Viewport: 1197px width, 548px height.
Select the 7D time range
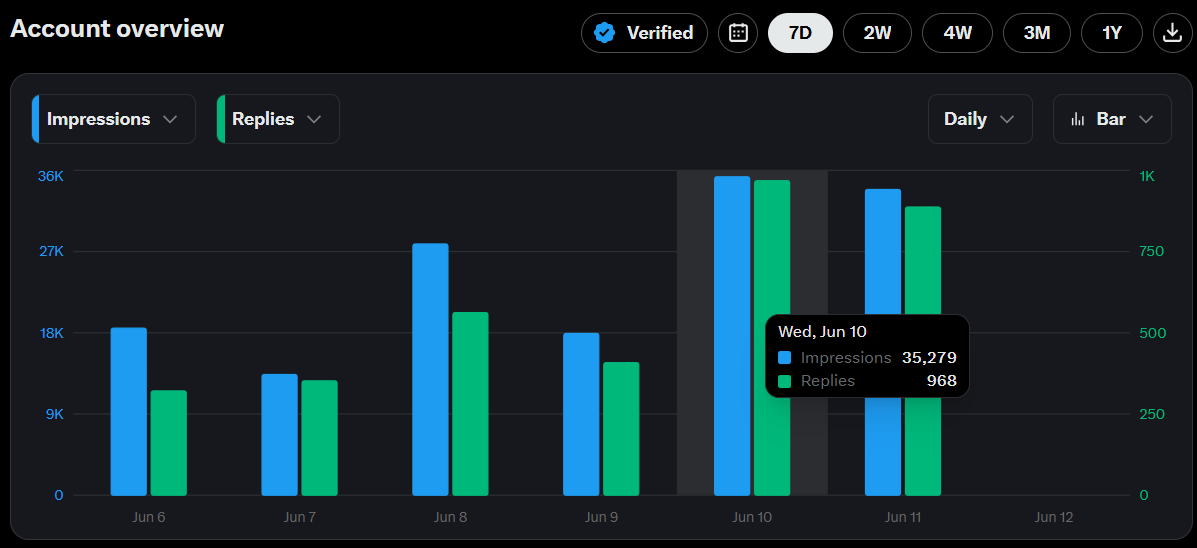[800, 33]
